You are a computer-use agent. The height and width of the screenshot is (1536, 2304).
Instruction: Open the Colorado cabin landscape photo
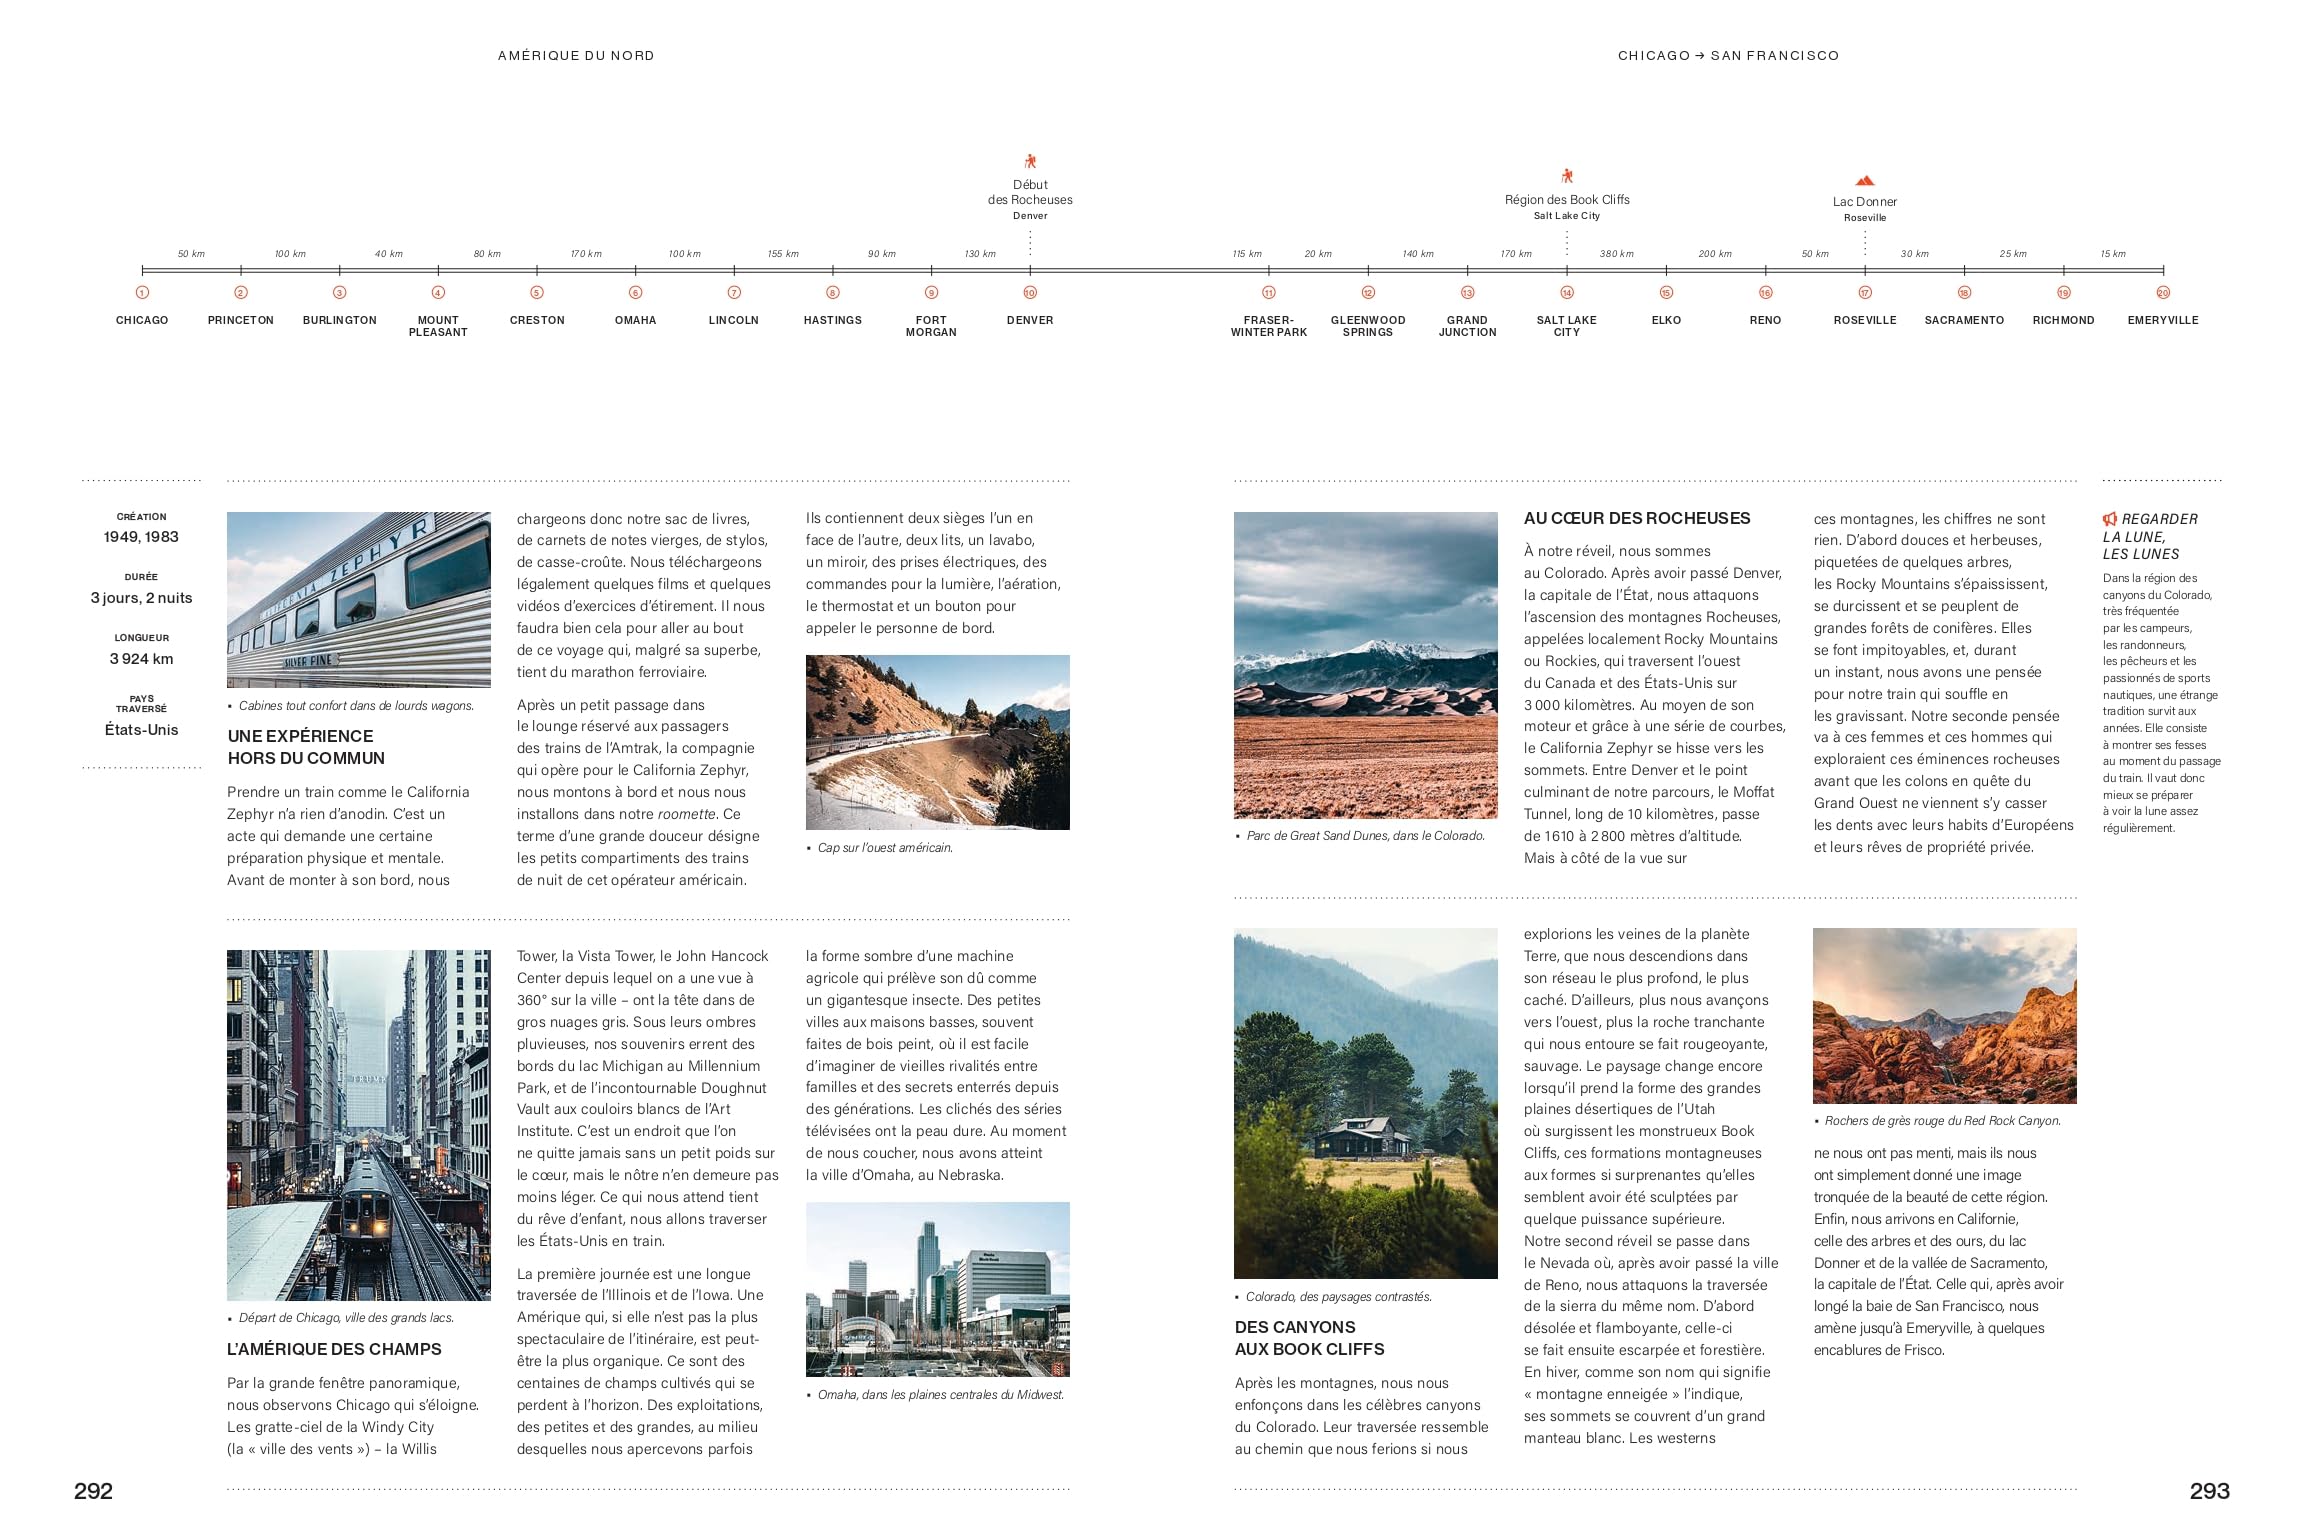(1366, 1104)
